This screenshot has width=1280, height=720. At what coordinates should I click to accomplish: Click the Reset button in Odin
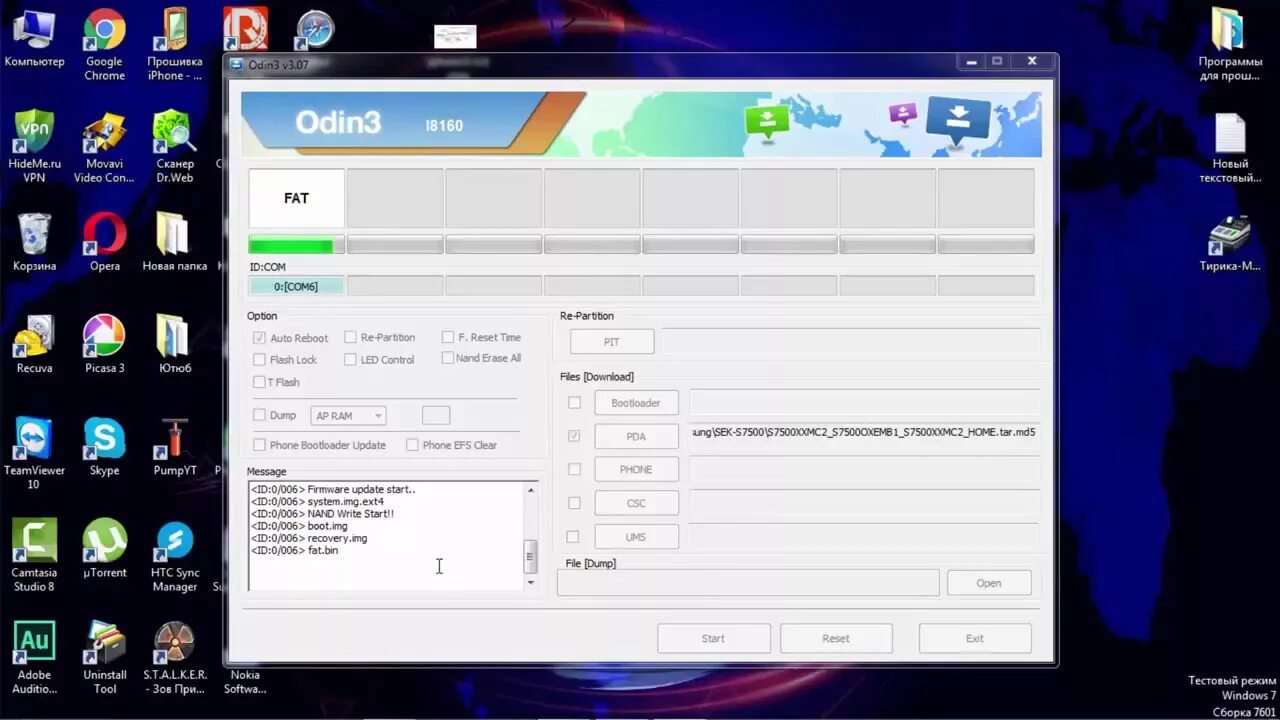[x=836, y=638]
